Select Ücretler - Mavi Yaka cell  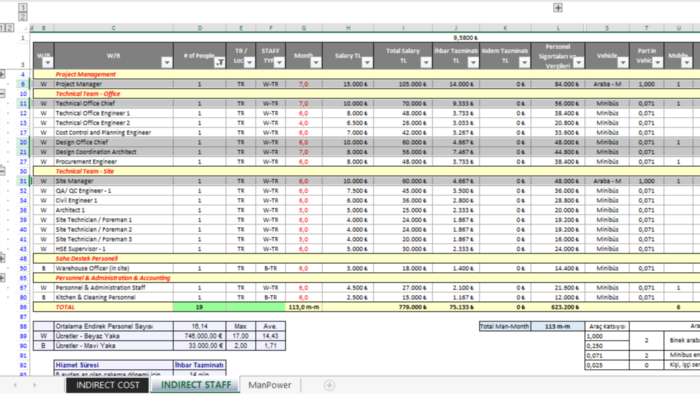tap(113, 346)
